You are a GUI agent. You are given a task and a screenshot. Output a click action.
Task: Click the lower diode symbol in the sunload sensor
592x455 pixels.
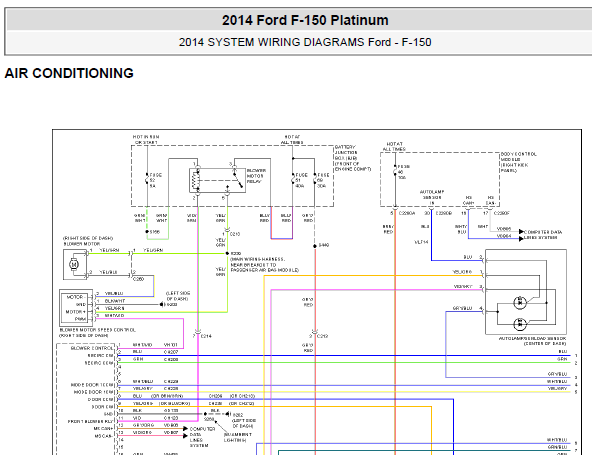click(x=520, y=324)
